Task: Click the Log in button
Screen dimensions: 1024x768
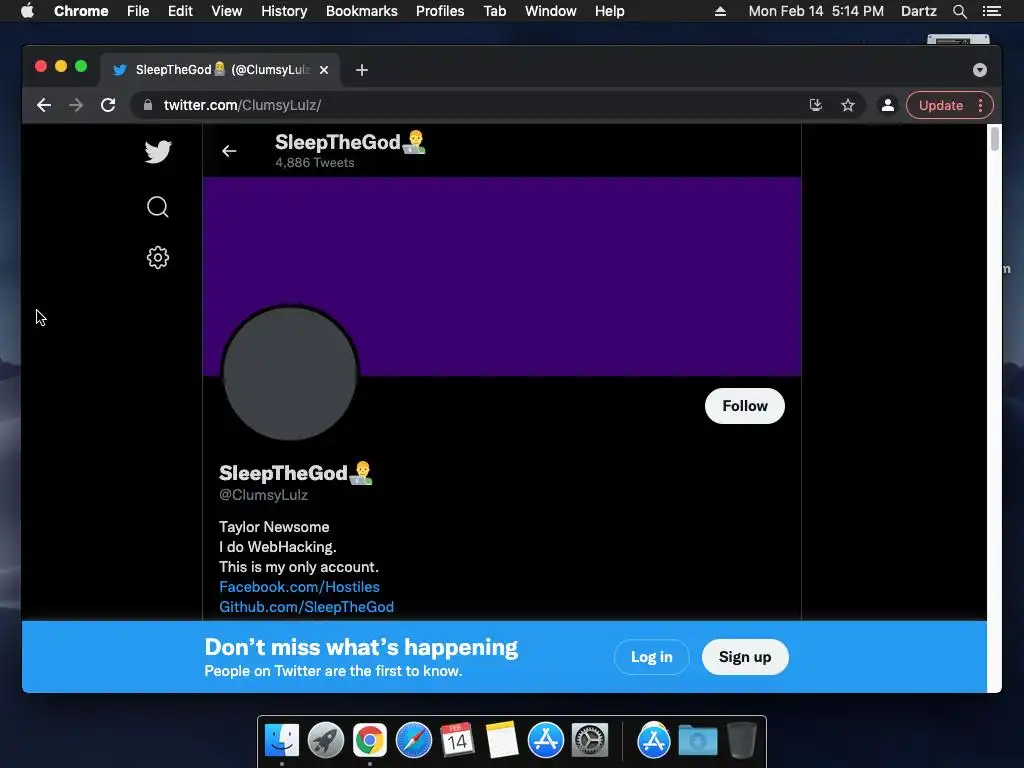Action: (x=651, y=657)
